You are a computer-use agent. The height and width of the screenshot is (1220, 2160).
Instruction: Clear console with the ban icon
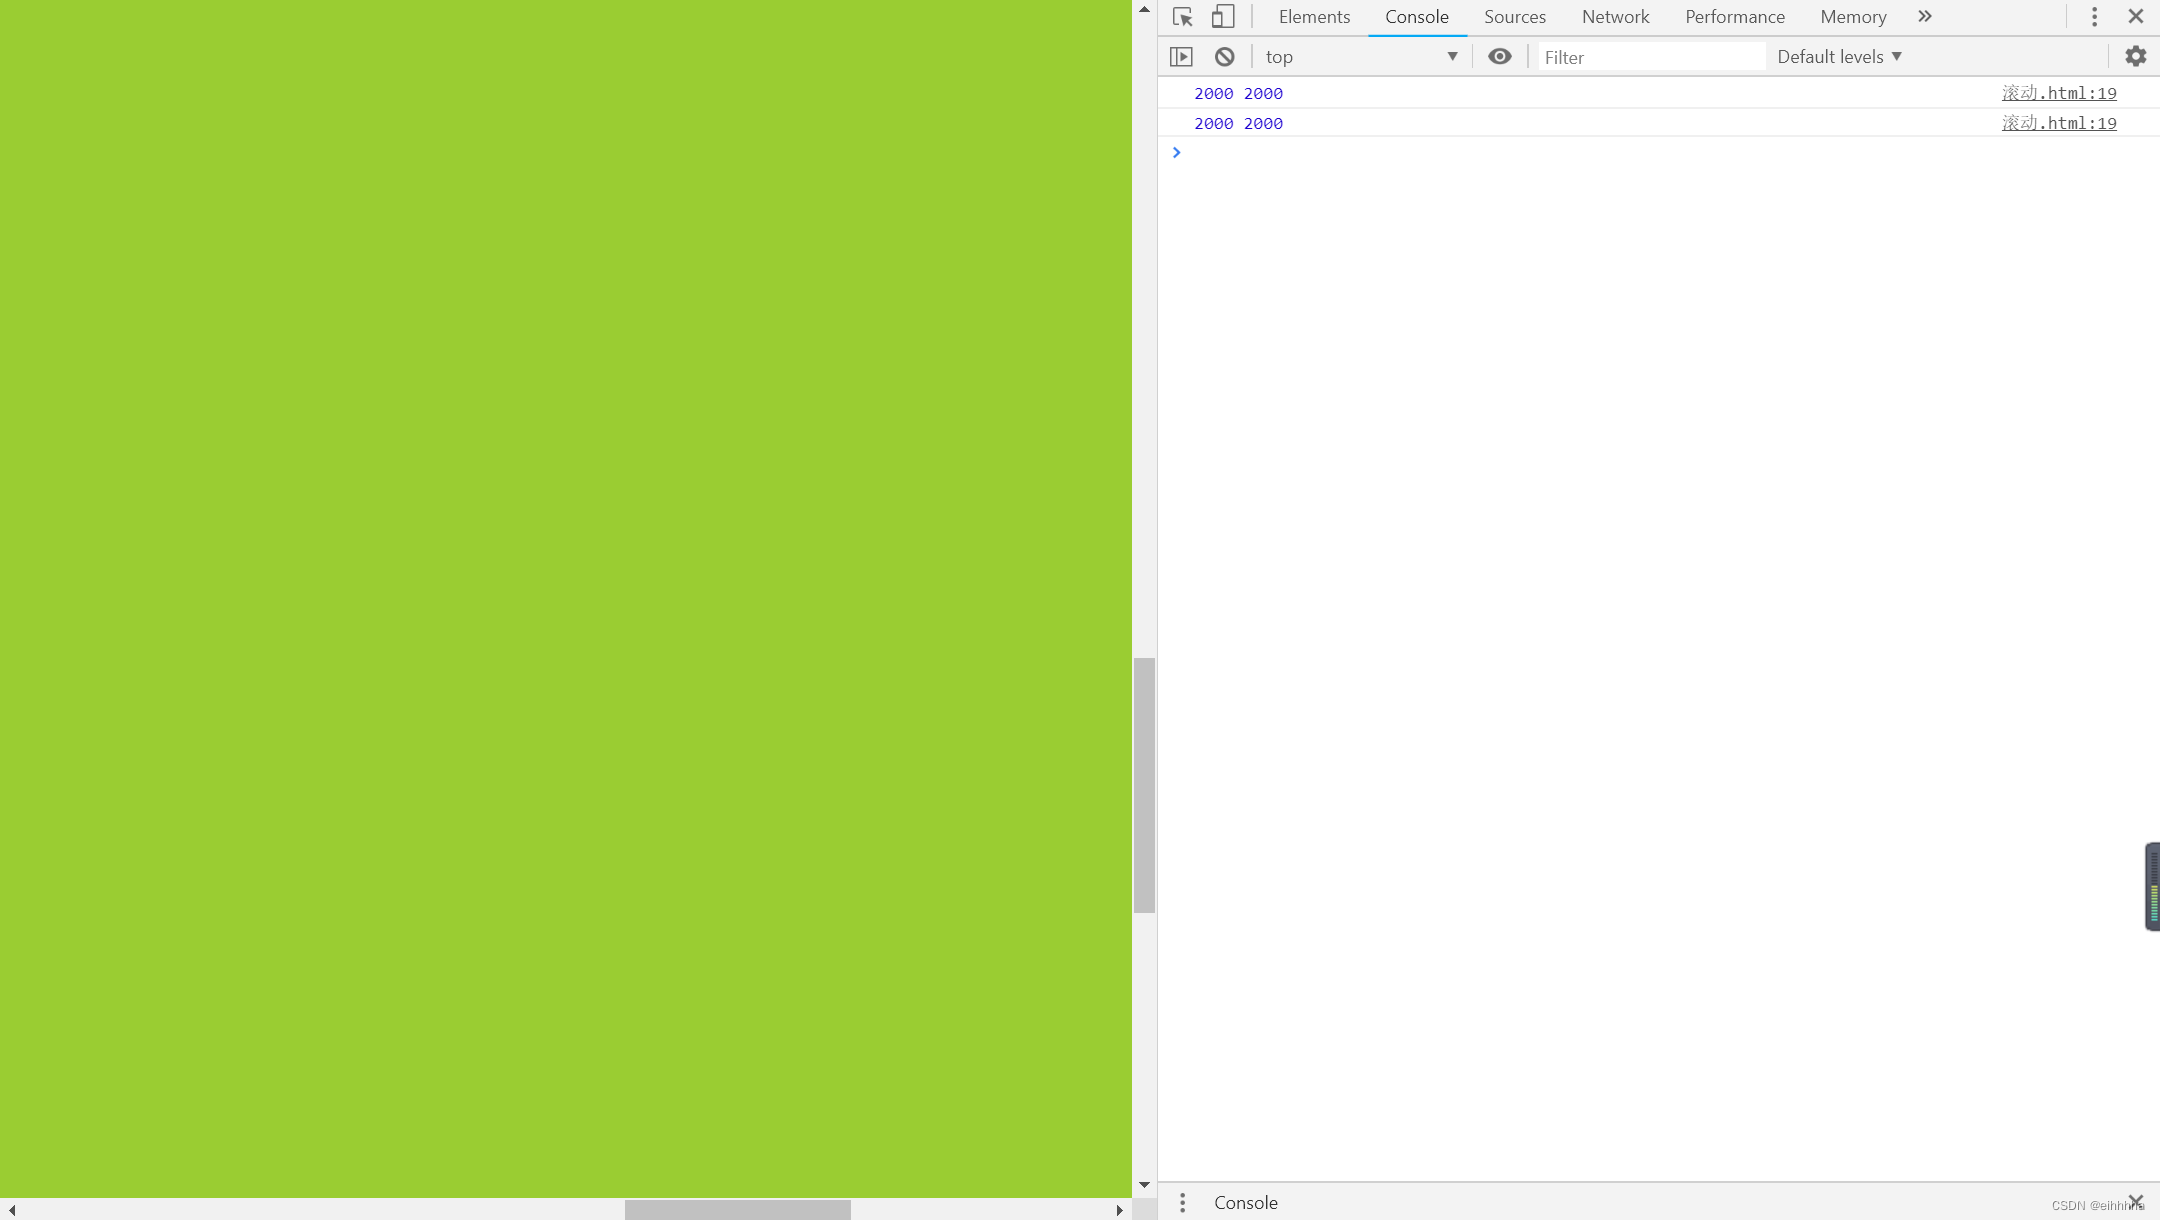coord(1224,57)
